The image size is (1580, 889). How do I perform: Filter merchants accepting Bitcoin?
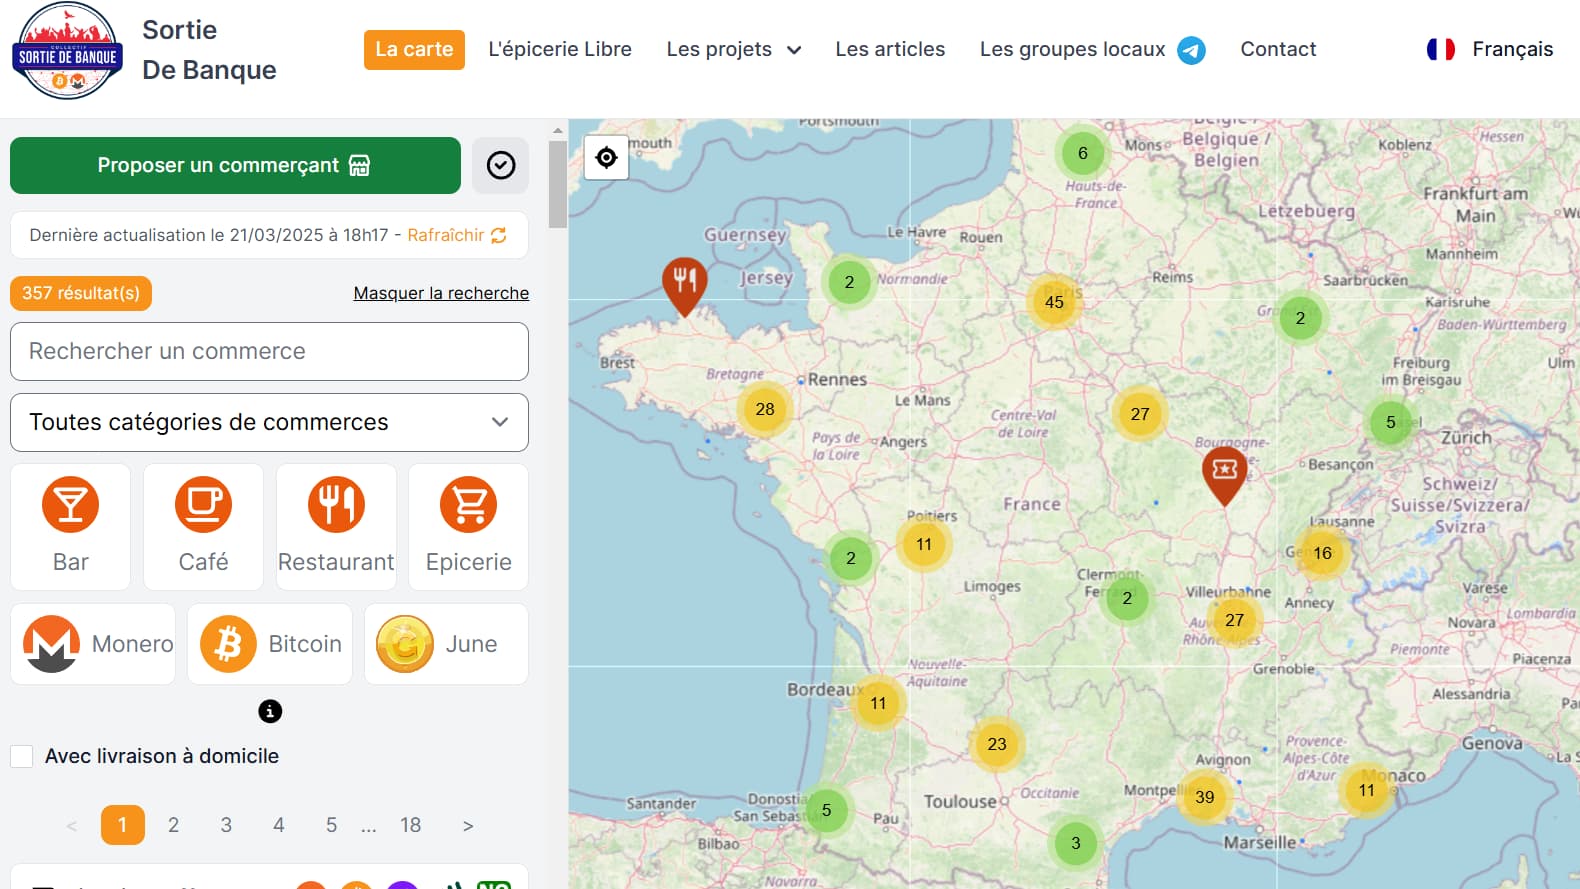(270, 644)
